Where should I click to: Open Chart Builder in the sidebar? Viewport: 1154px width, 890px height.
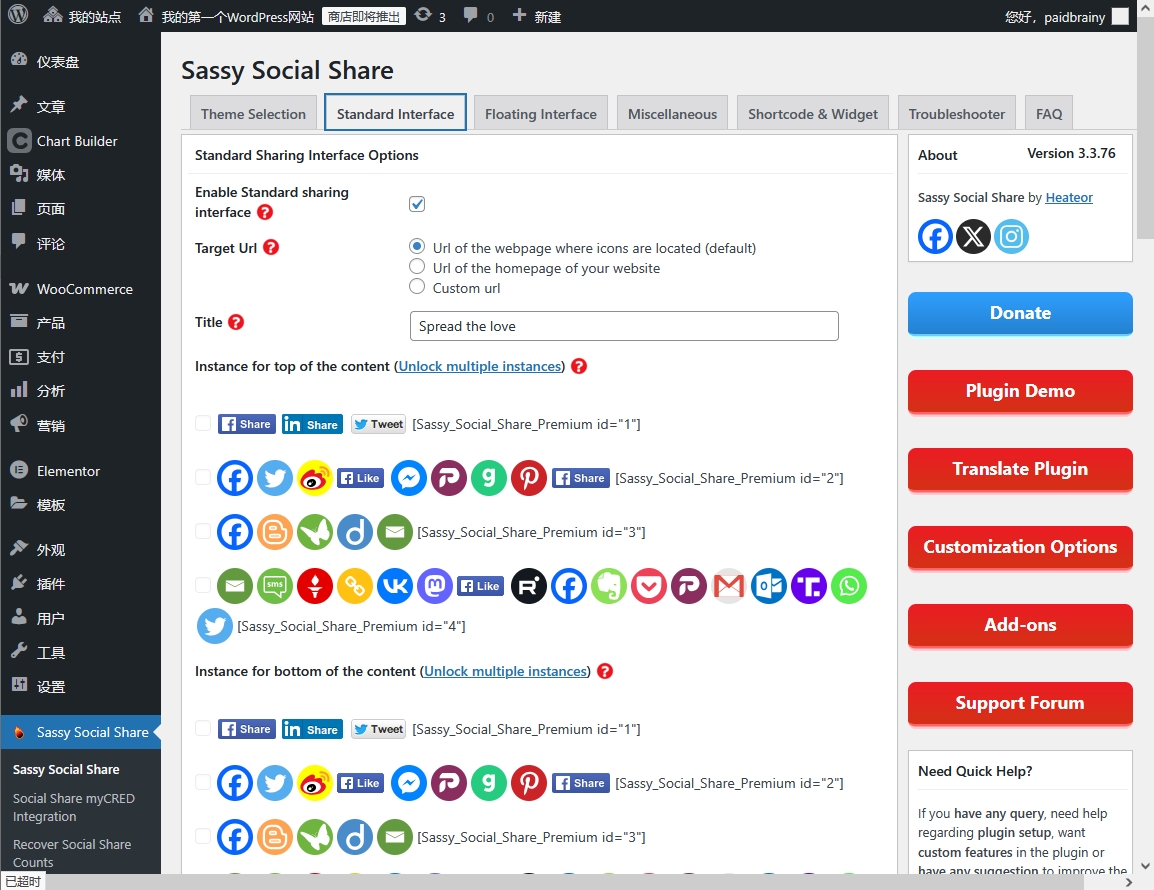tap(80, 141)
